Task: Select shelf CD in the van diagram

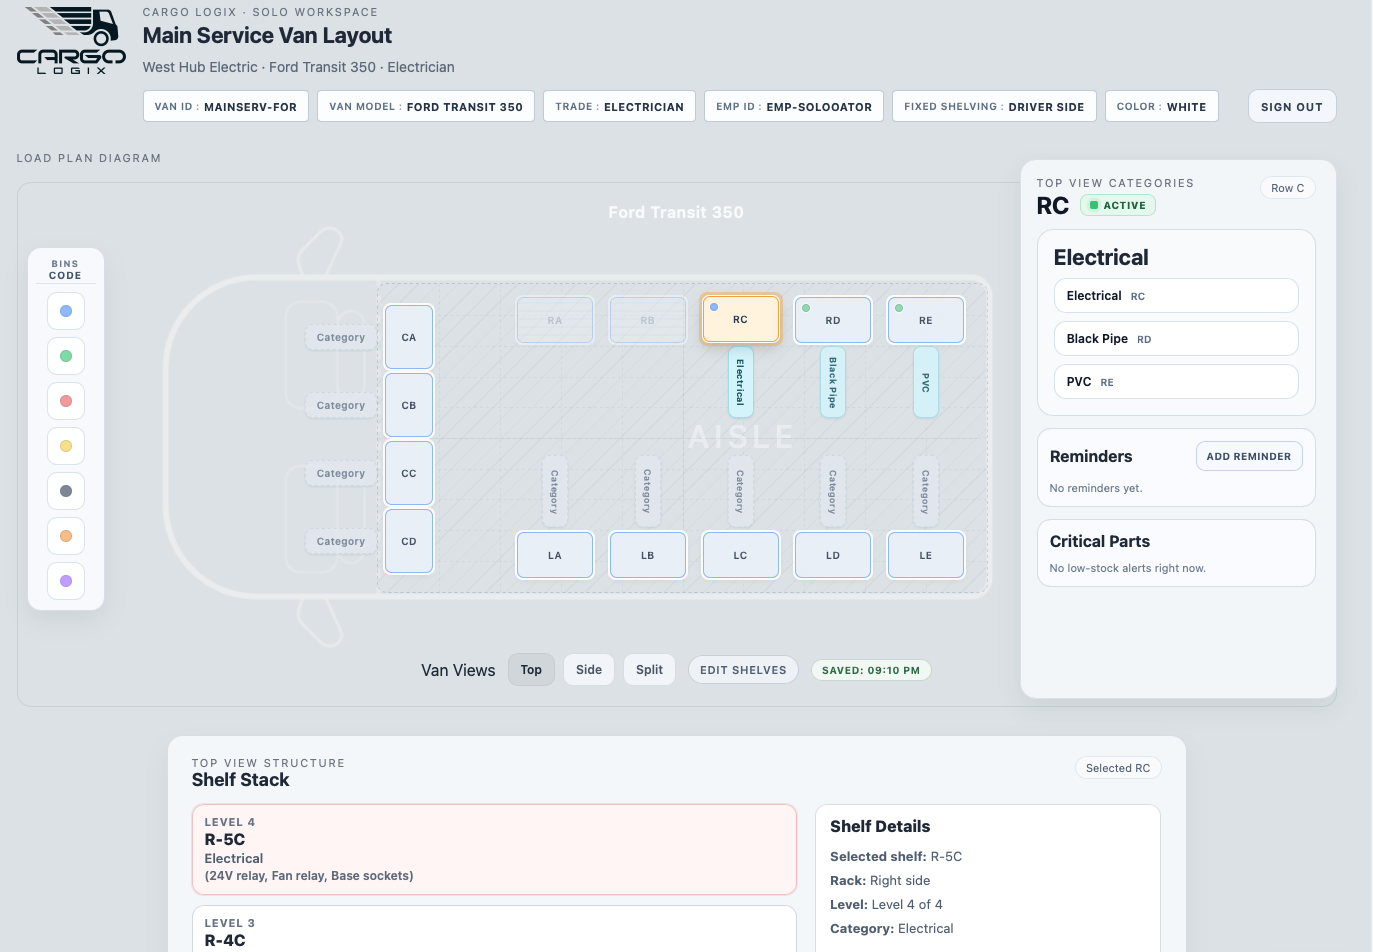Action: pyautogui.click(x=409, y=541)
